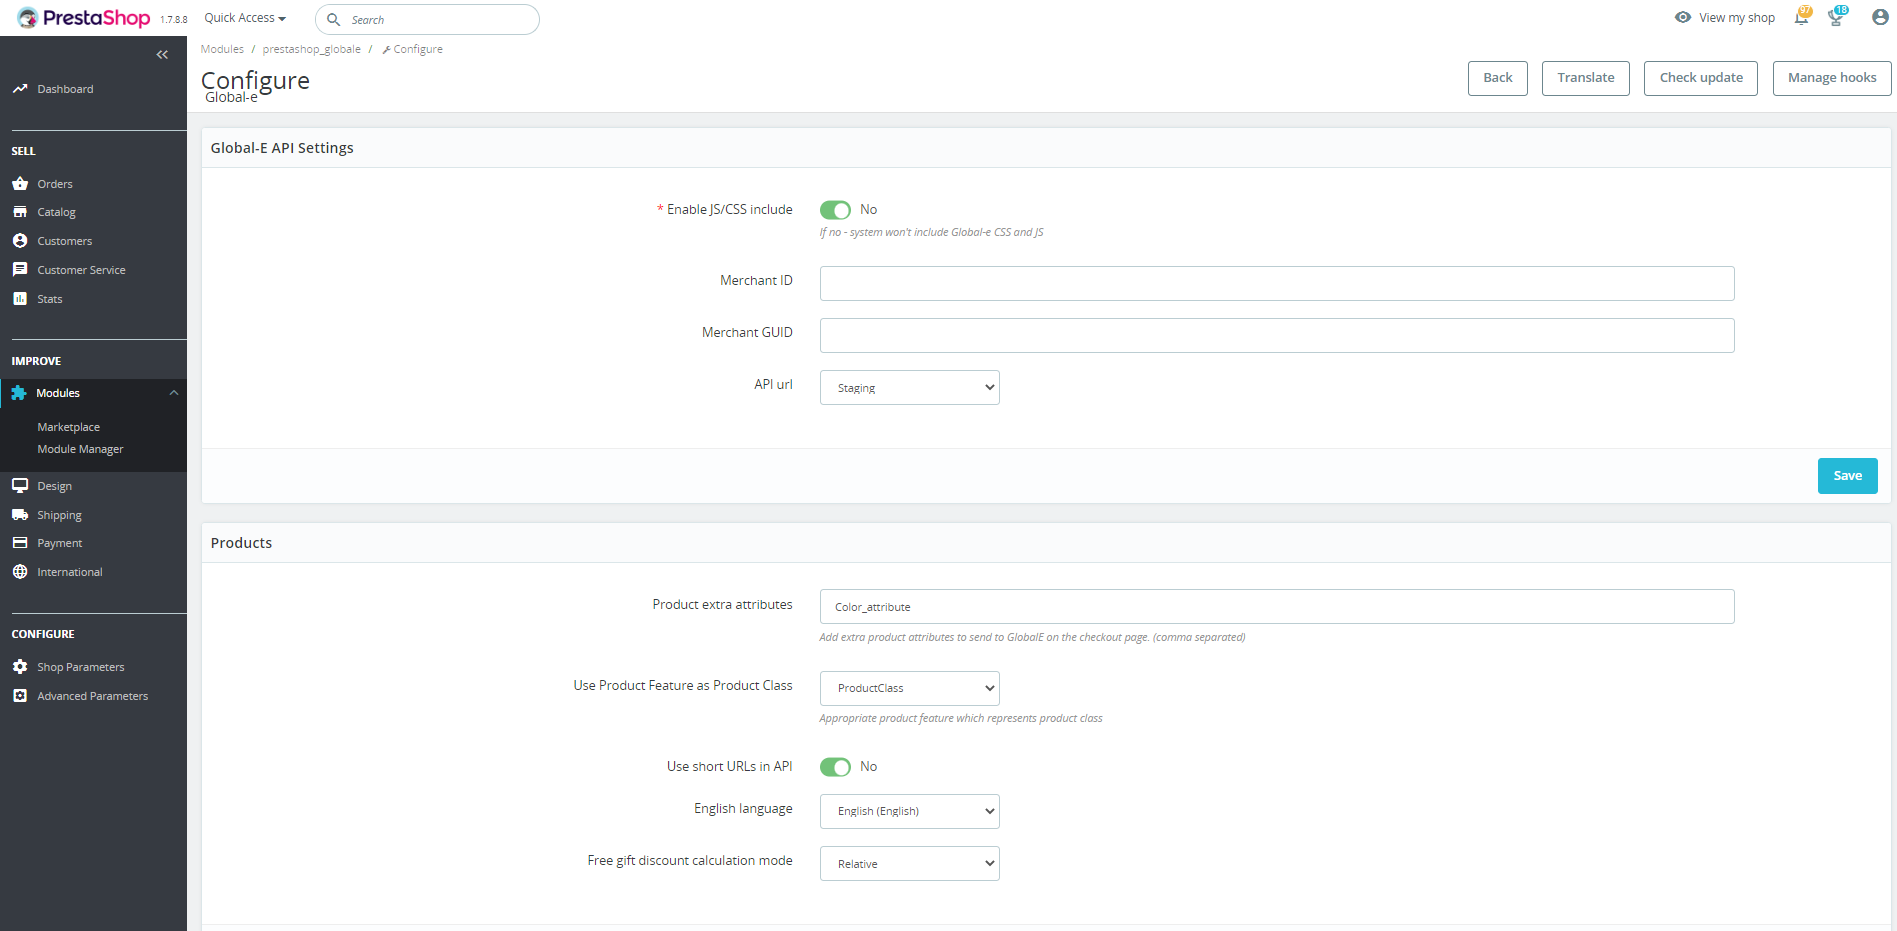
Task: Change the English language selector
Action: point(908,811)
